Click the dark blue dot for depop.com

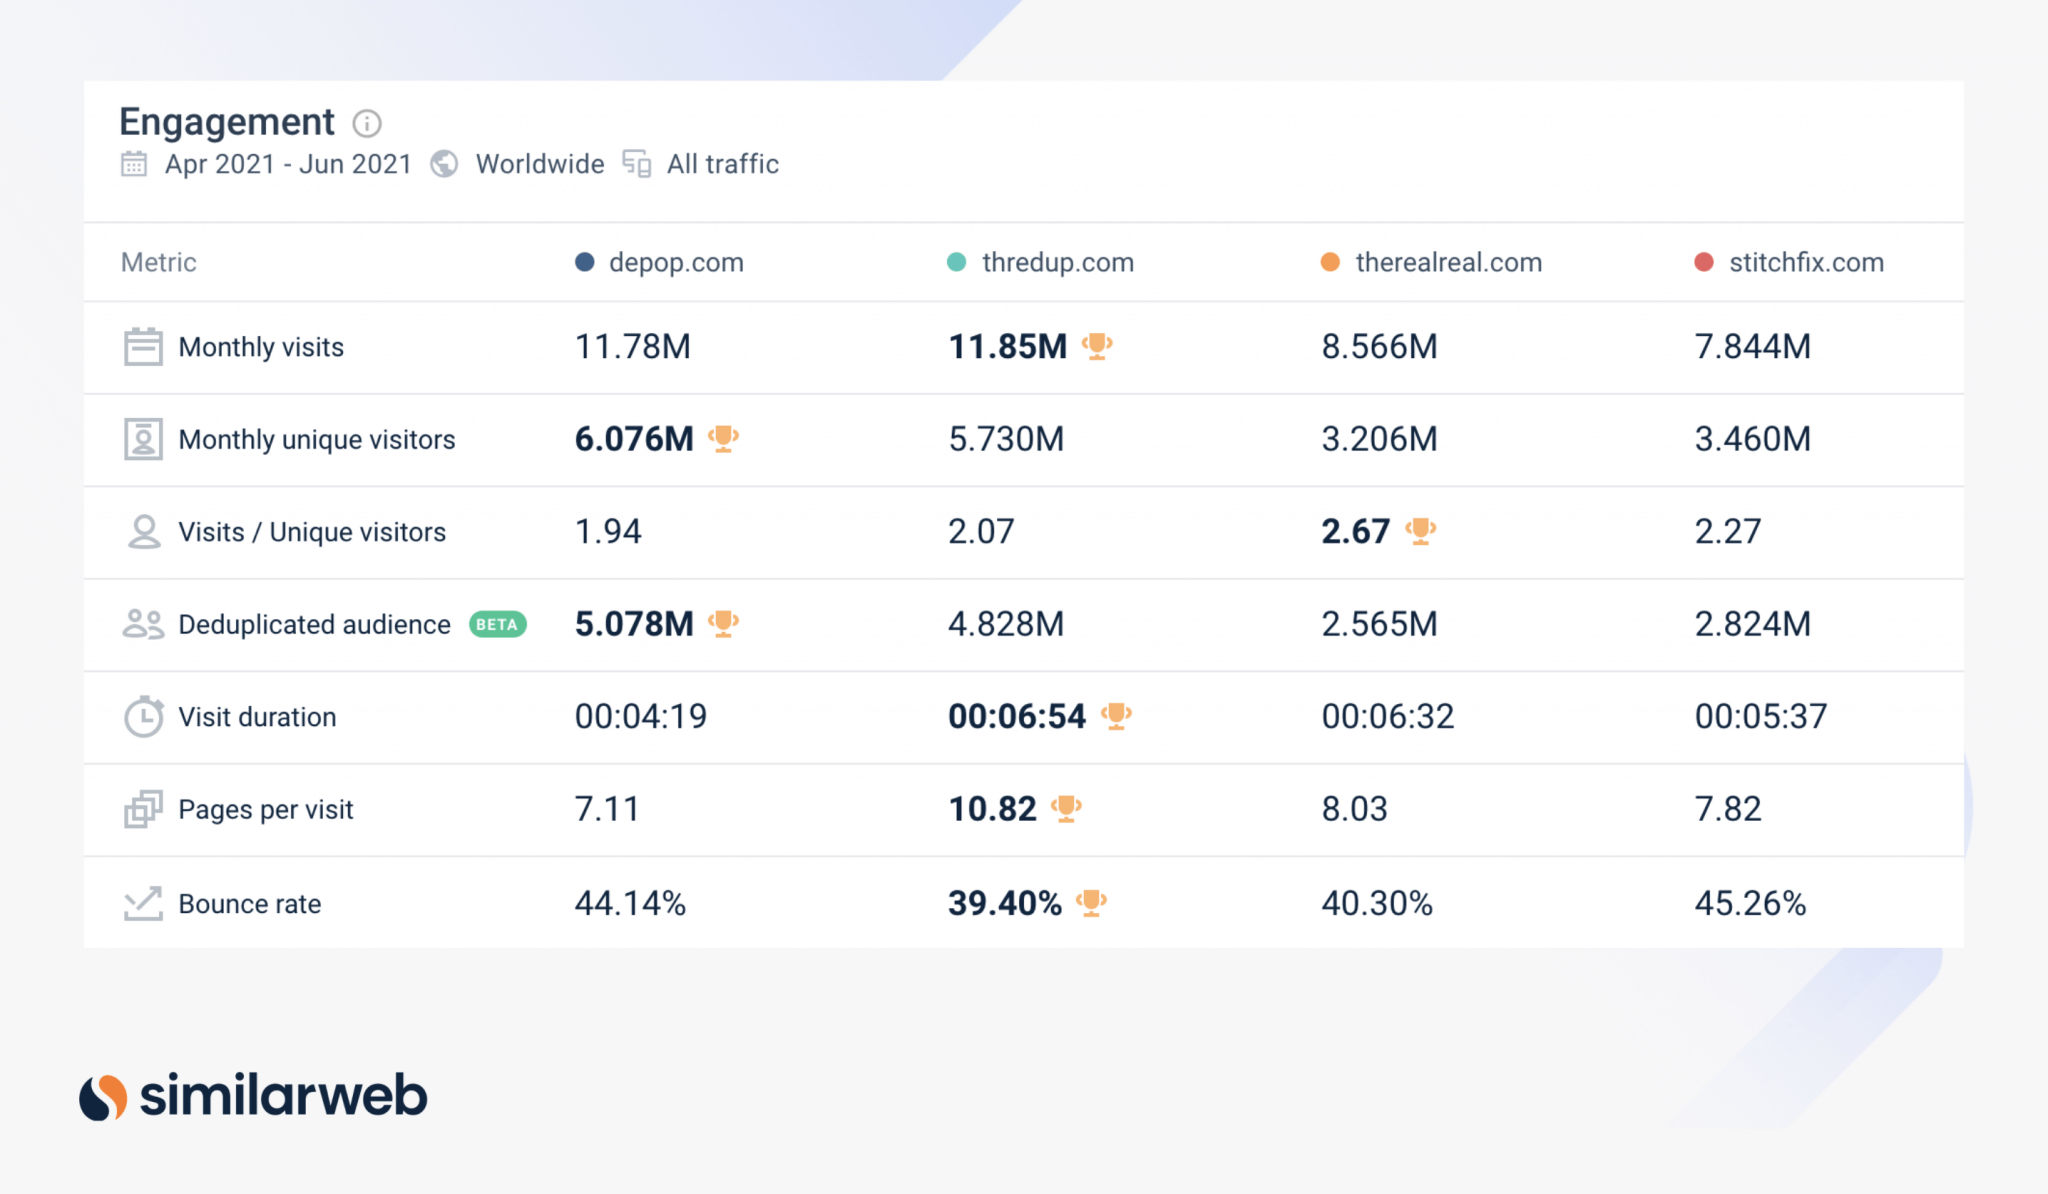pyautogui.click(x=585, y=262)
